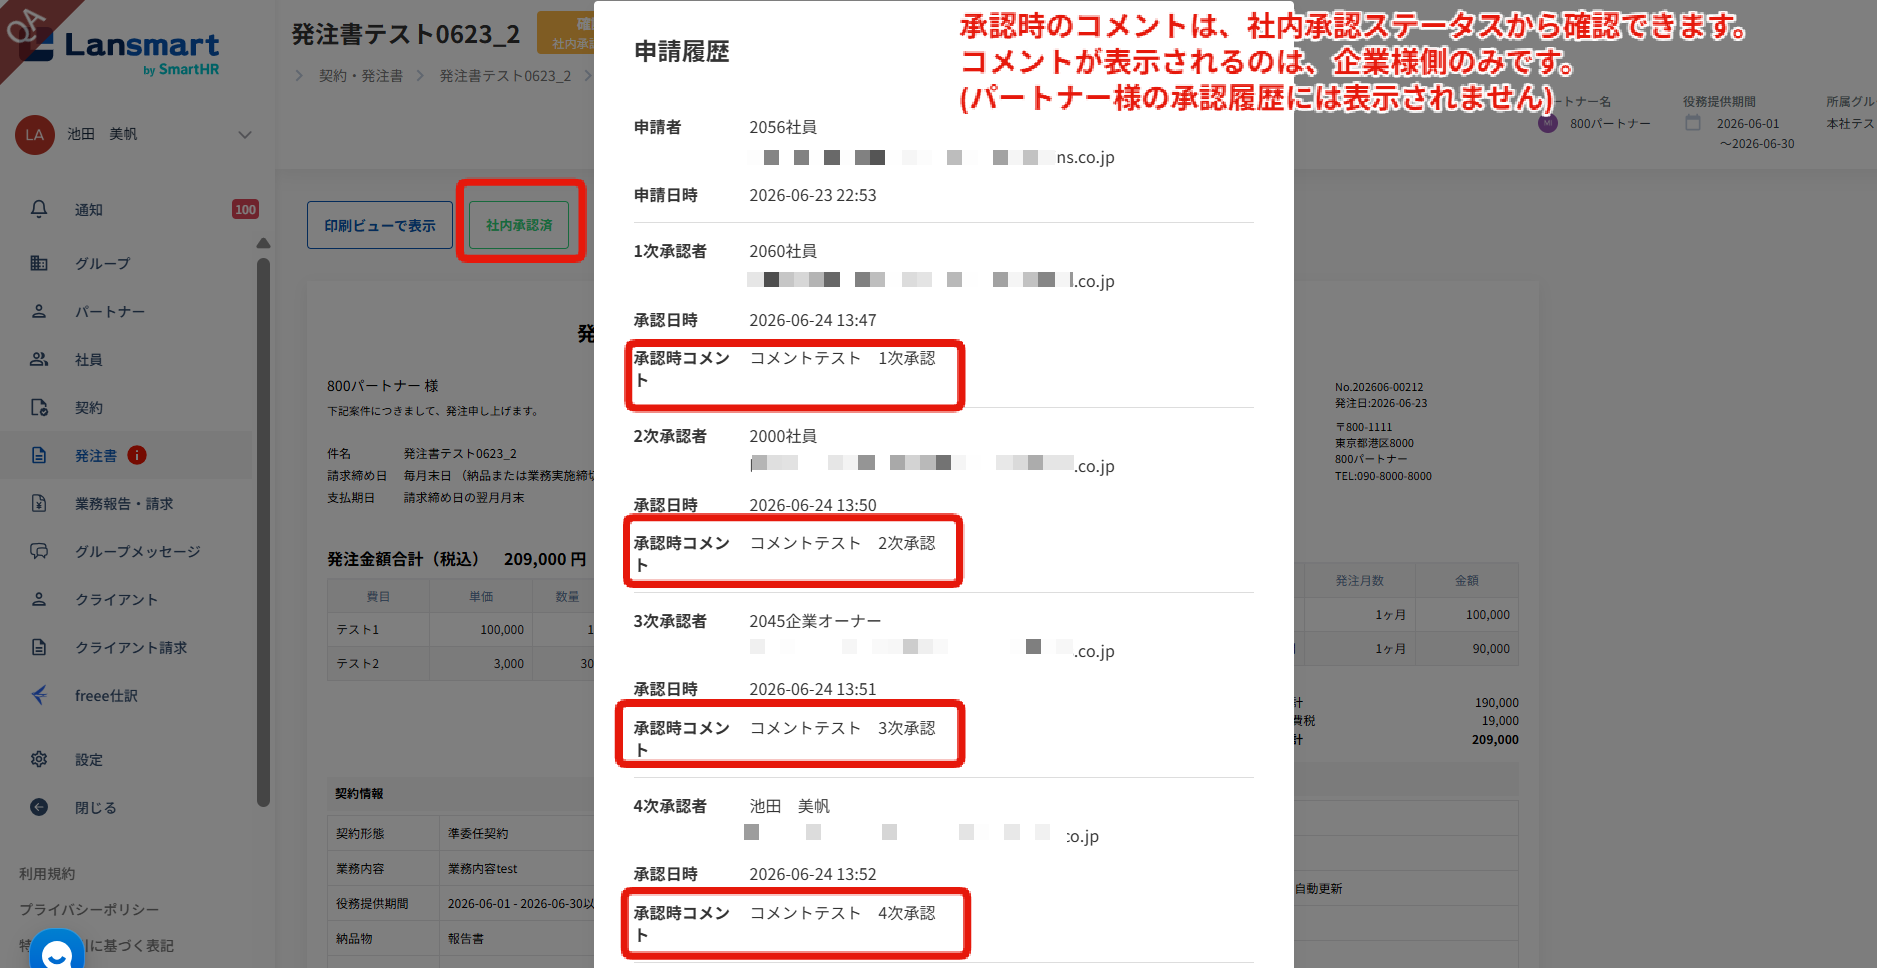Open the プライバシーポリシー link

pos(89,909)
